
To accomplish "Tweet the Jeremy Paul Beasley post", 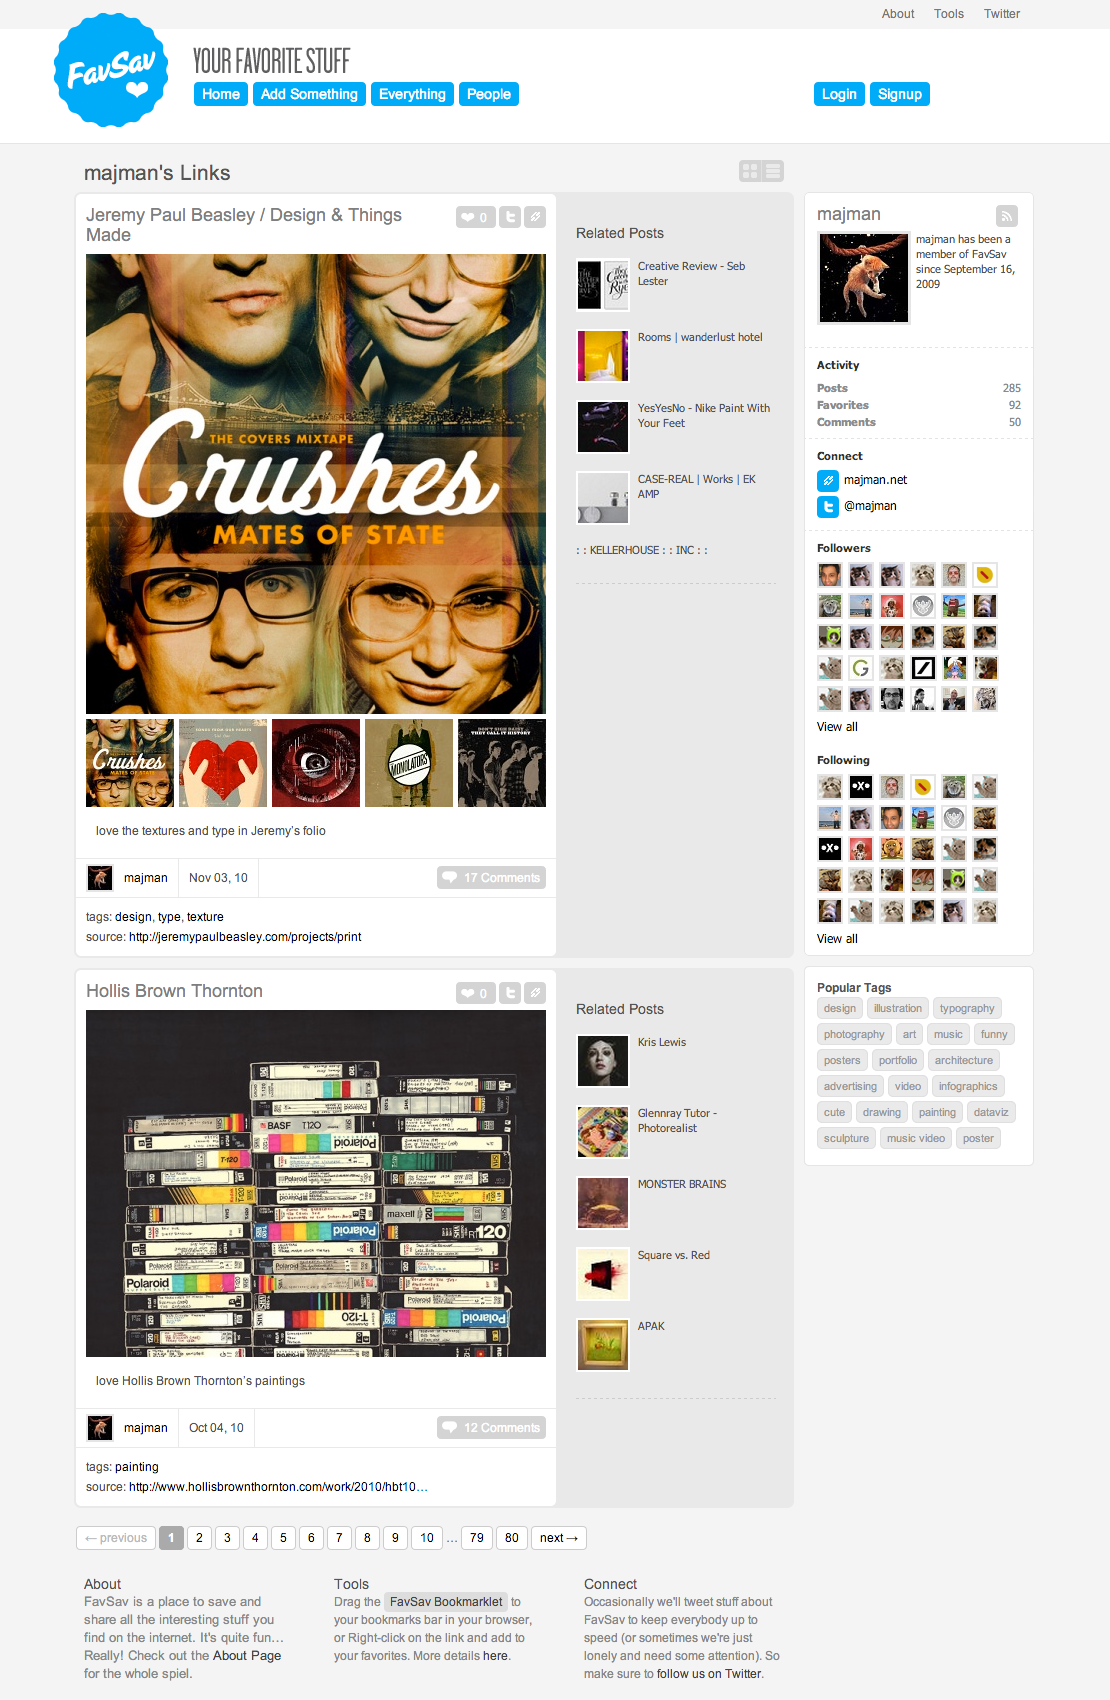I will [510, 217].
